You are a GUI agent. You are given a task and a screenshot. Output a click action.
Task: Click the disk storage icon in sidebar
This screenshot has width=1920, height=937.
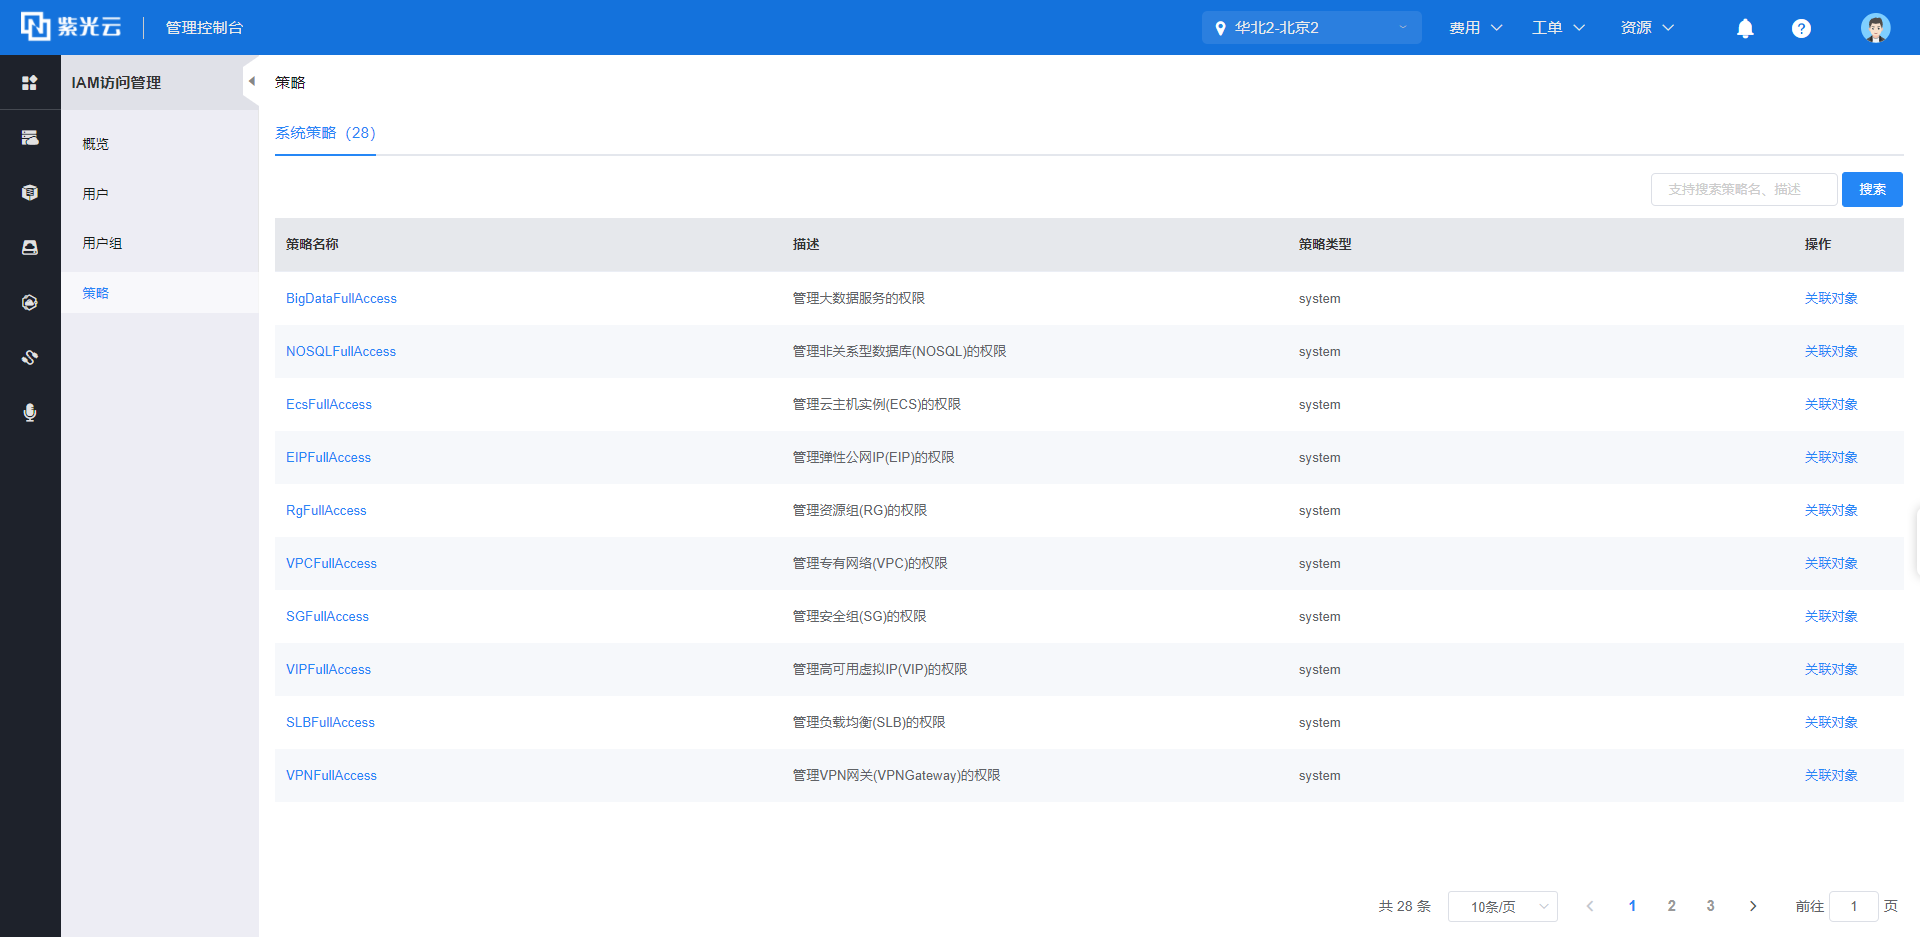click(x=30, y=247)
